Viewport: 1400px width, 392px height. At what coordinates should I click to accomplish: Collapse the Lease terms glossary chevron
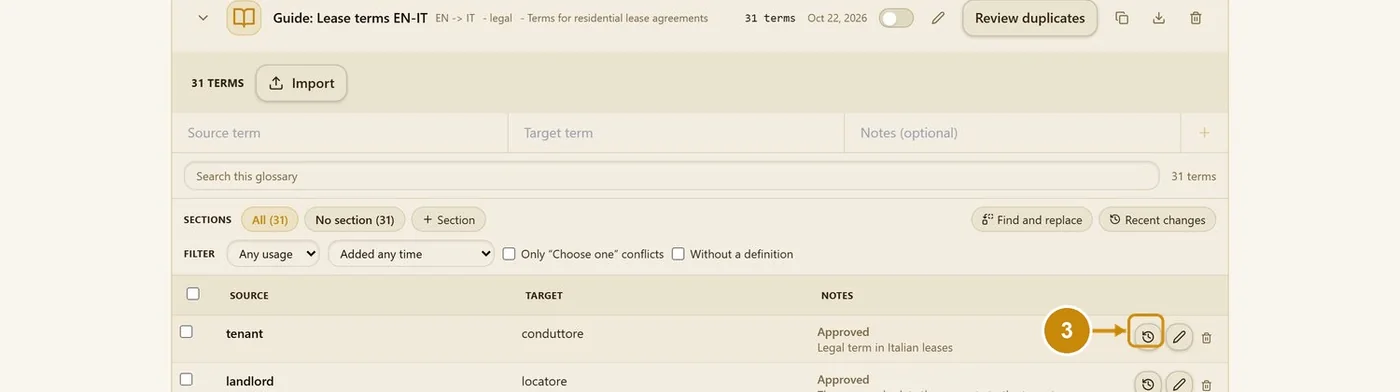(203, 18)
